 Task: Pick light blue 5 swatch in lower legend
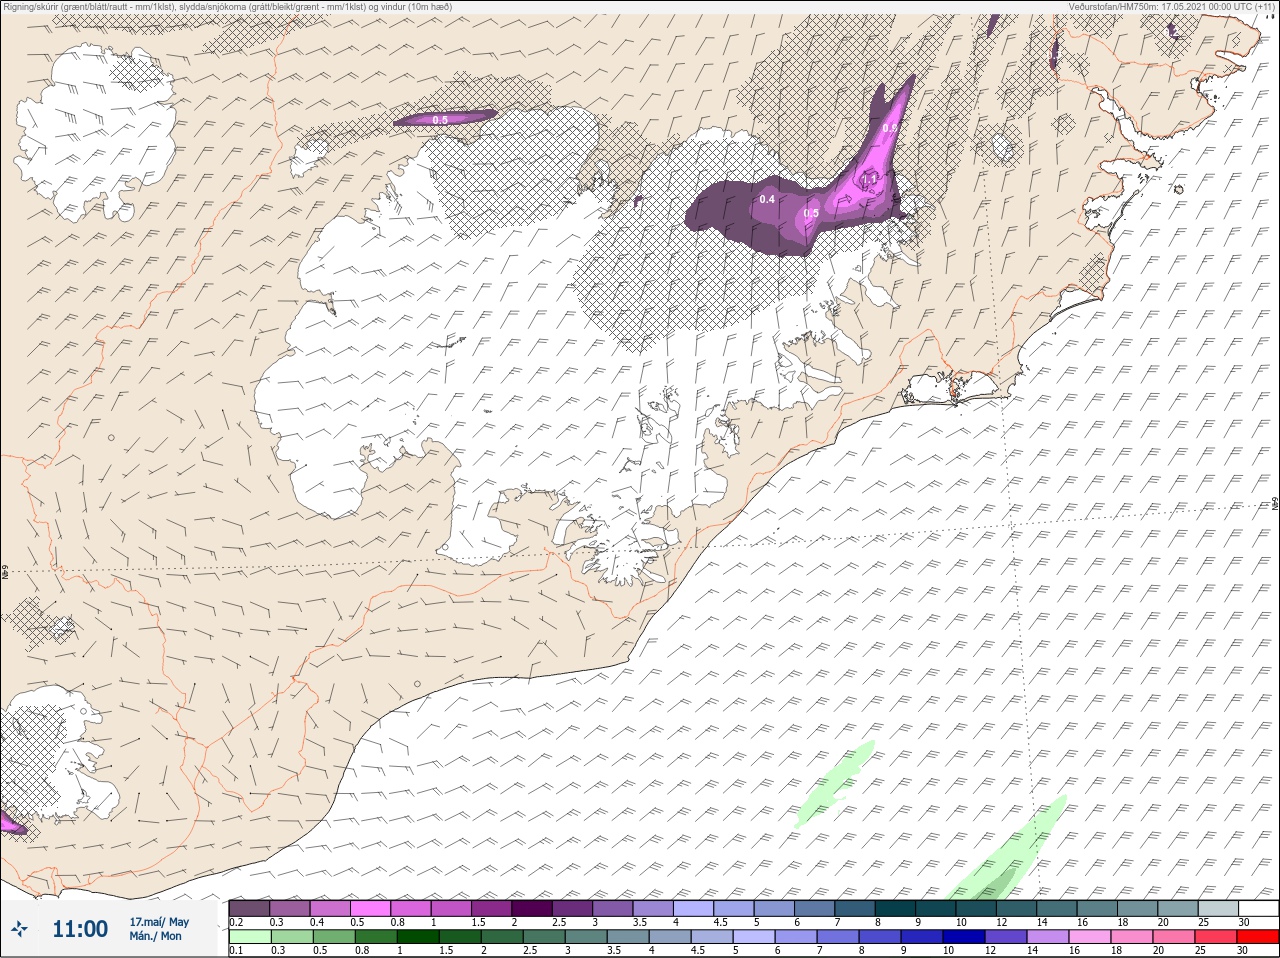click(754, 938)
